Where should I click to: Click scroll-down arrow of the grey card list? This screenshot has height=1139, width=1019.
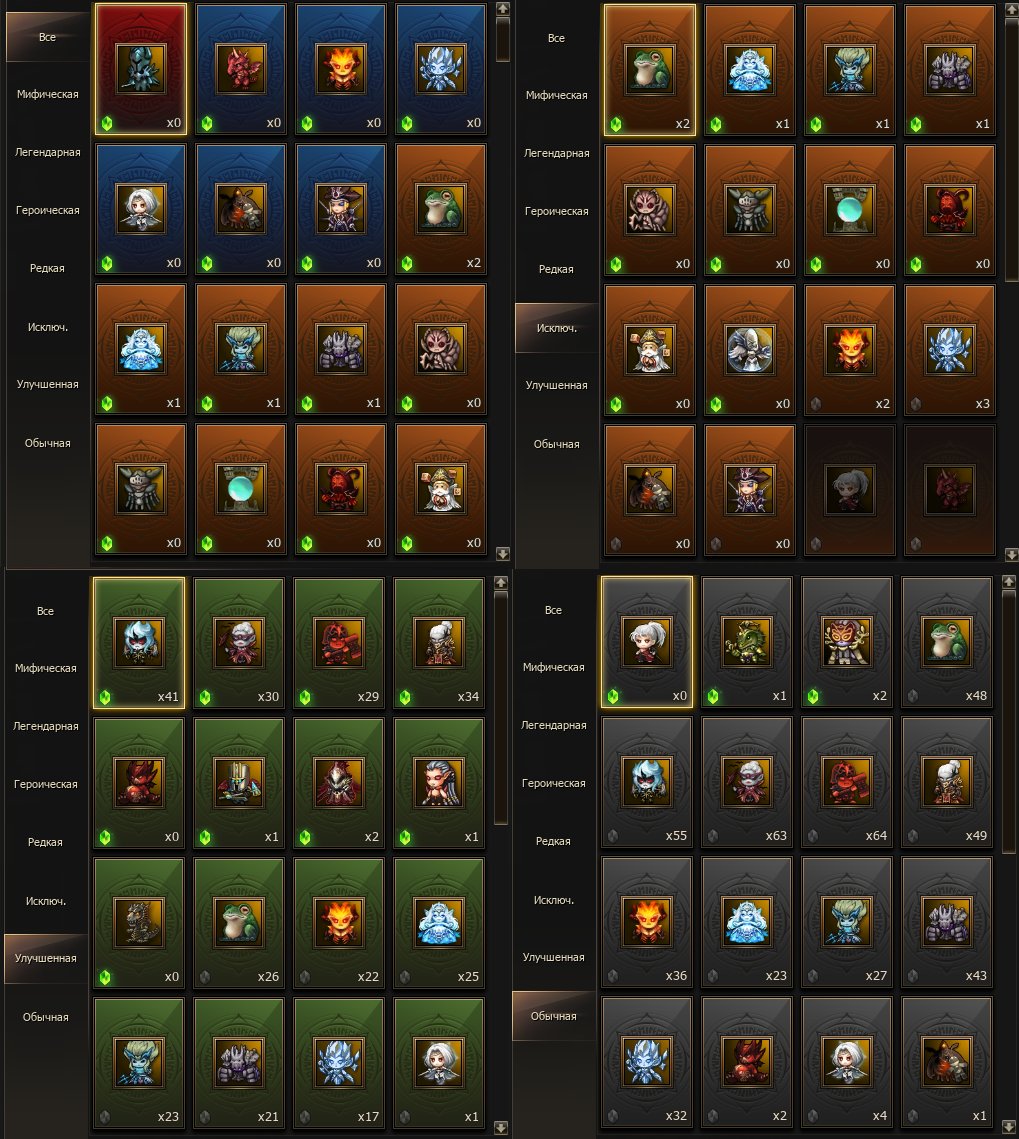(x=1009, y=1127)
